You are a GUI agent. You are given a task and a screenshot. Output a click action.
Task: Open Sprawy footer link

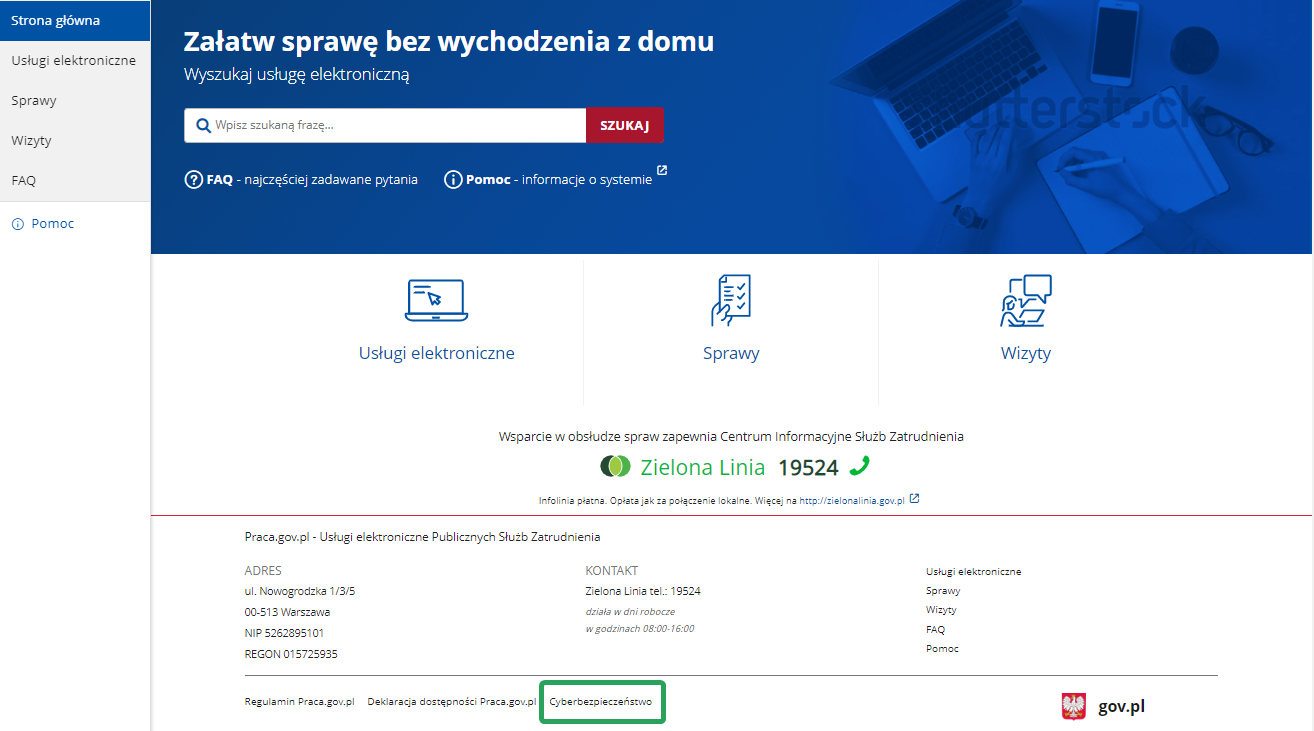pos(943,591)
